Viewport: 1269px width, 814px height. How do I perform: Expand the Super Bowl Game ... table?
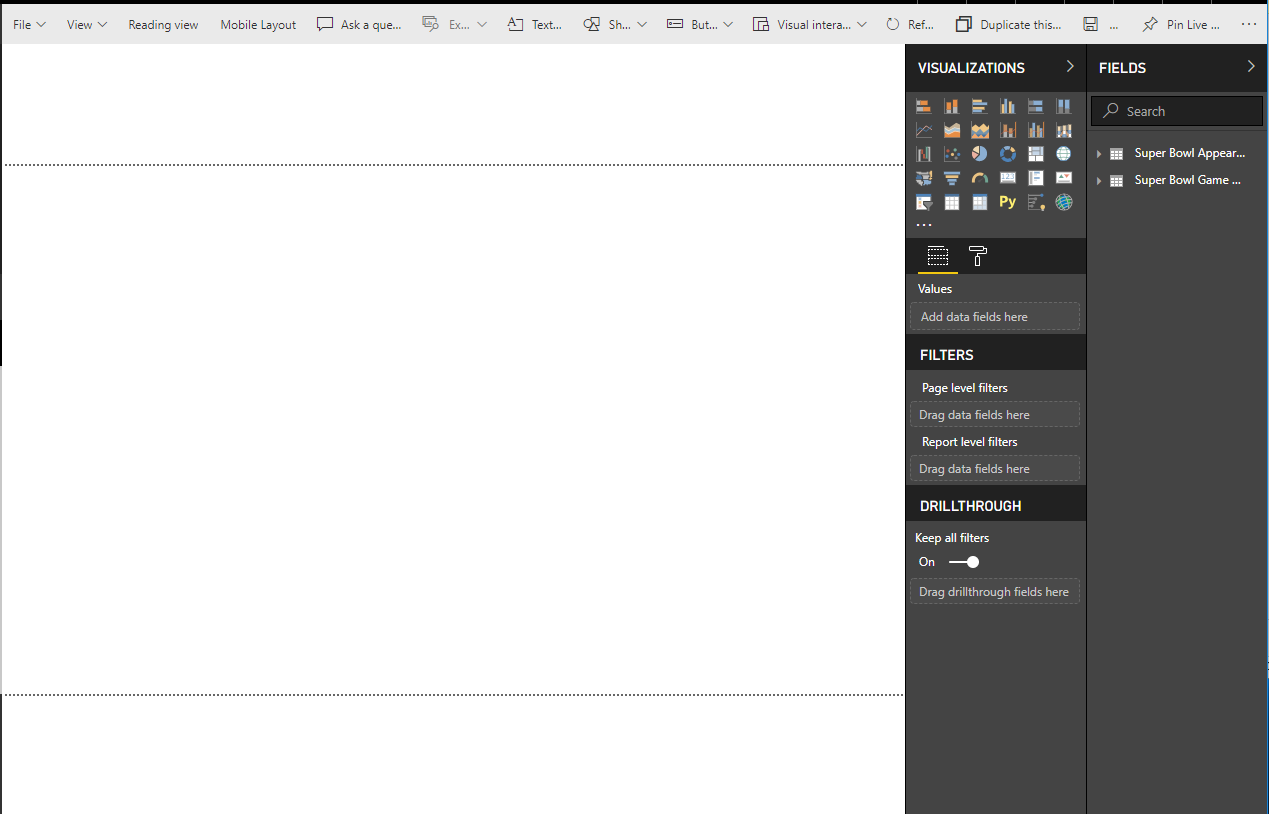pos(1099,181)
